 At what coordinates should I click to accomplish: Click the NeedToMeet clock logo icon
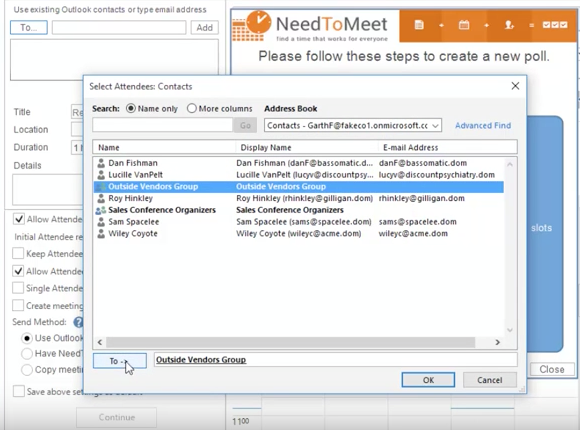(x=252, y=26)
